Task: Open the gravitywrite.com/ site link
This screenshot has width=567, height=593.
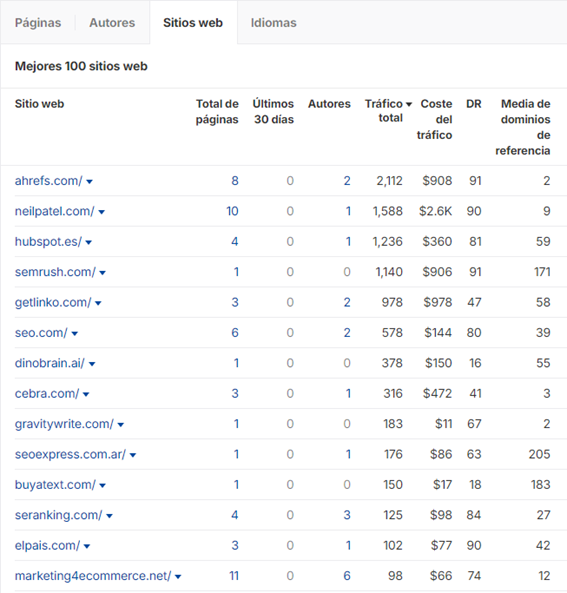Action: pyautogui.click(x=64, y=424)
